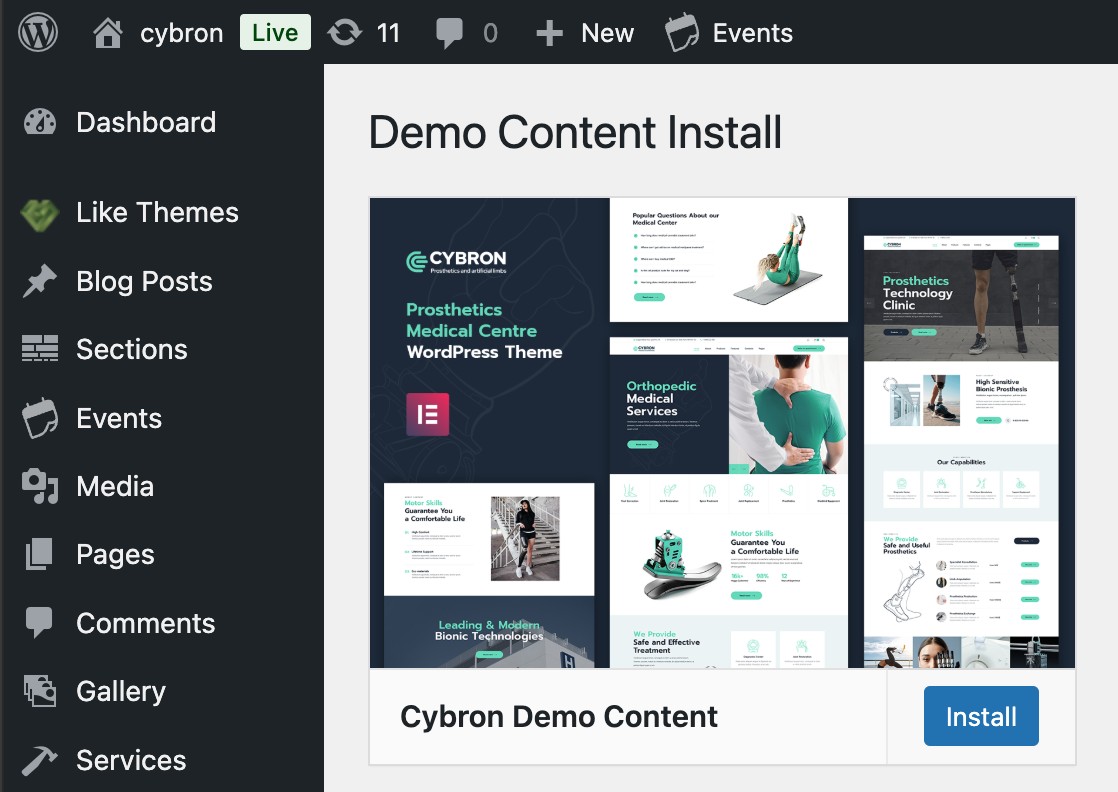Click the Gallery images icon

(40, 691)
